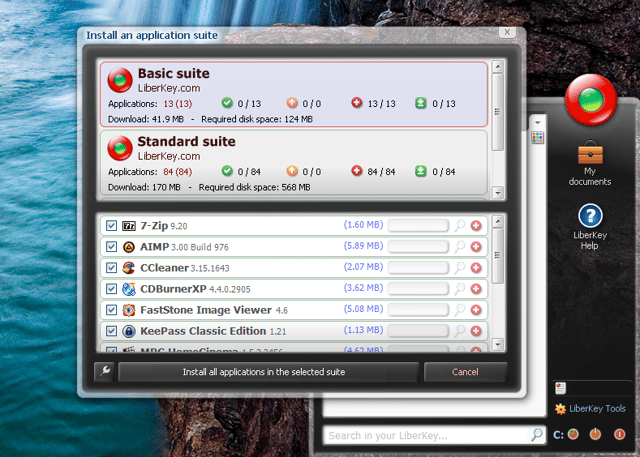Uncheck the KeePass Classic Edition checkbox
This screenshot has height=457, width=640.
(111, 331)
